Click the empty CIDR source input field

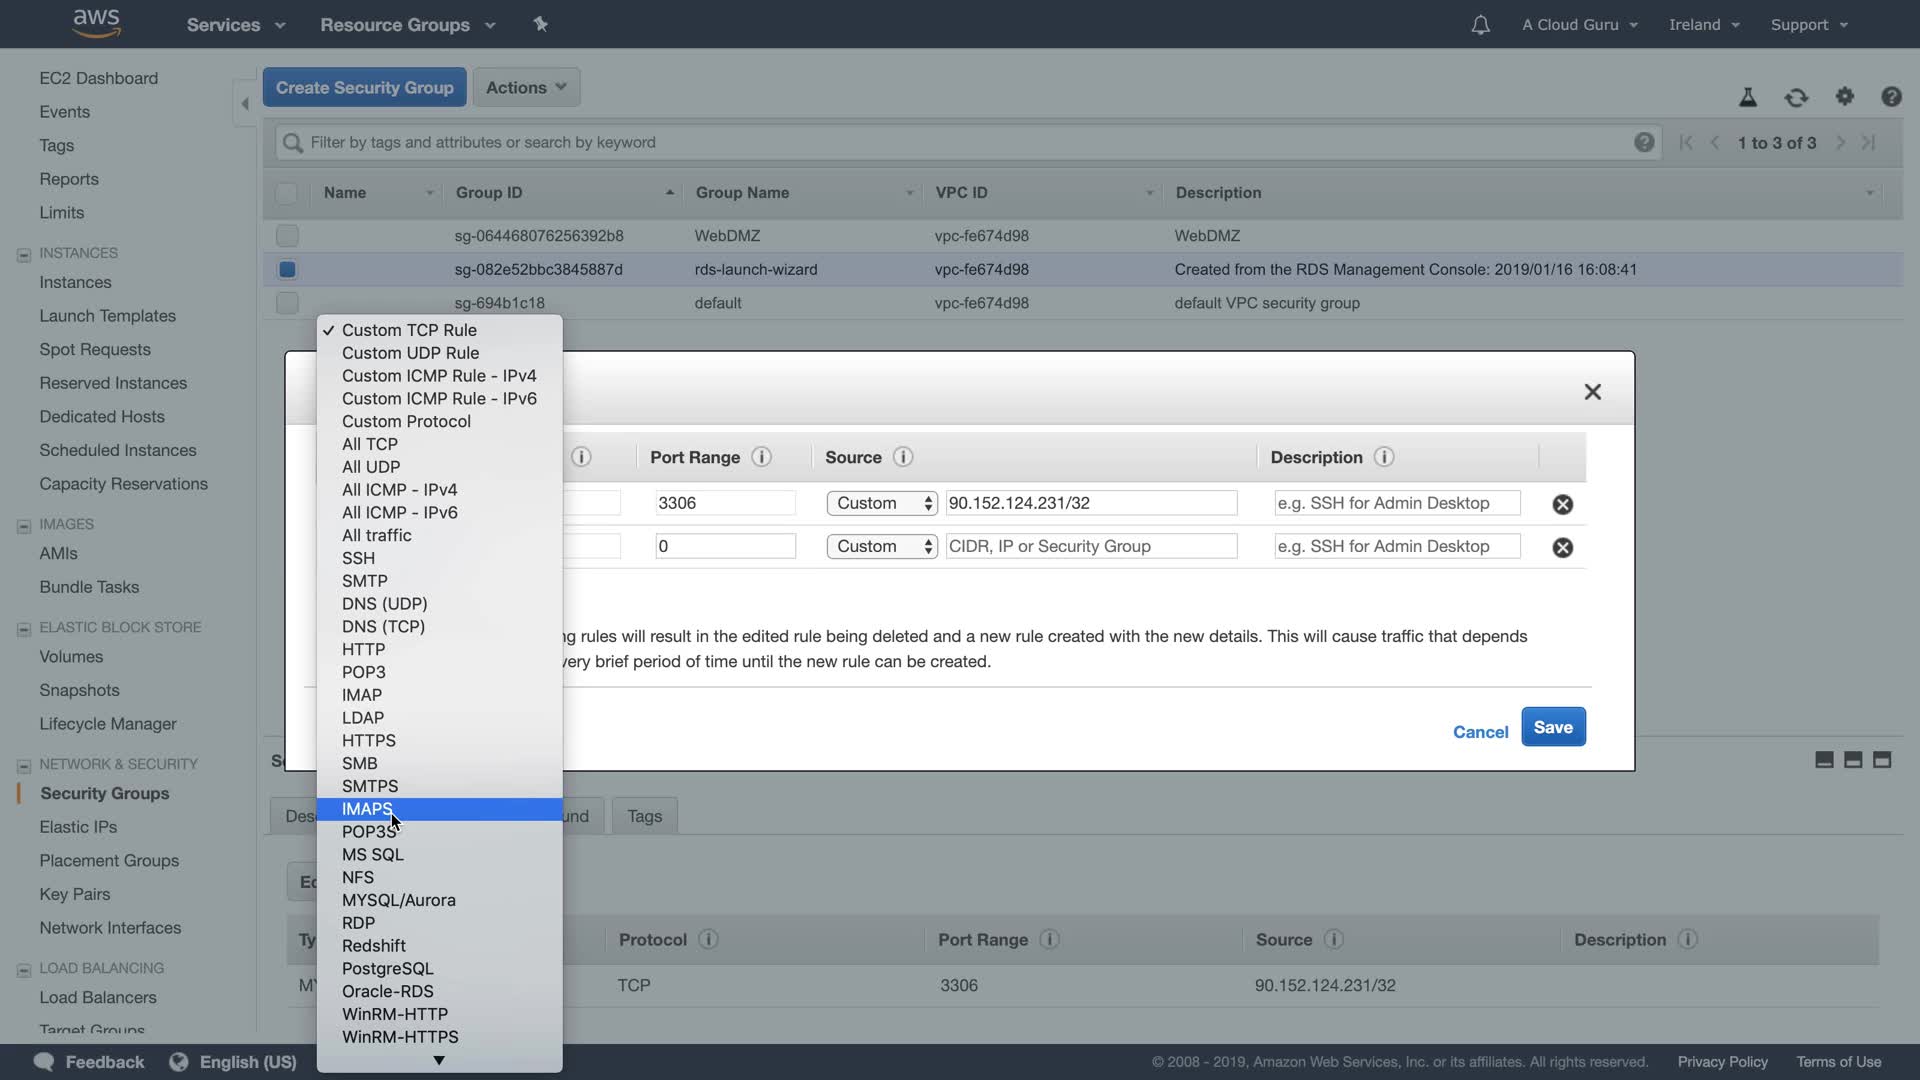[x=1090, y=546]
